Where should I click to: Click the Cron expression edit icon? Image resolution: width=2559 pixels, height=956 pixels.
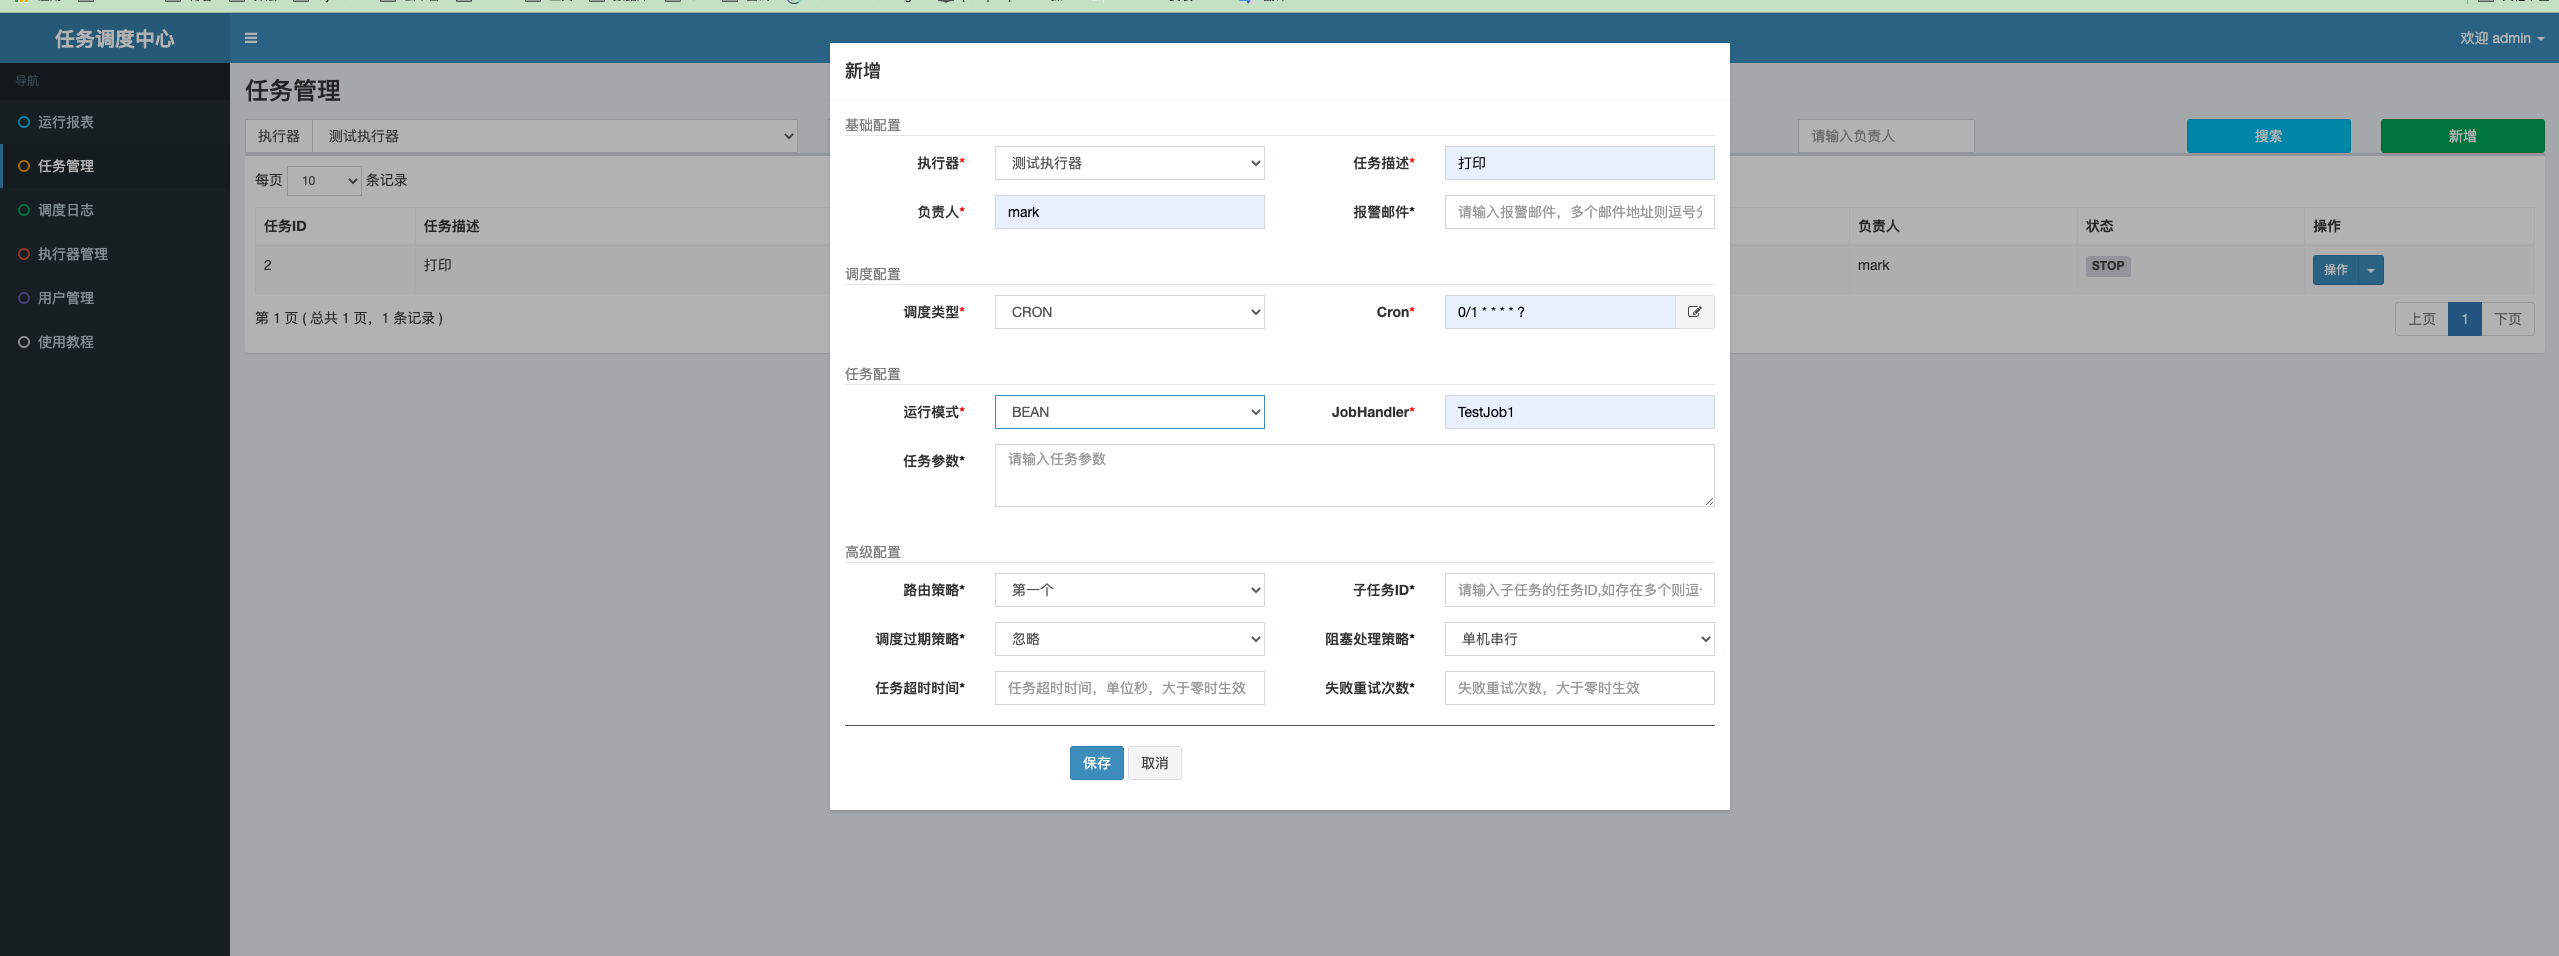point(1694,312)
